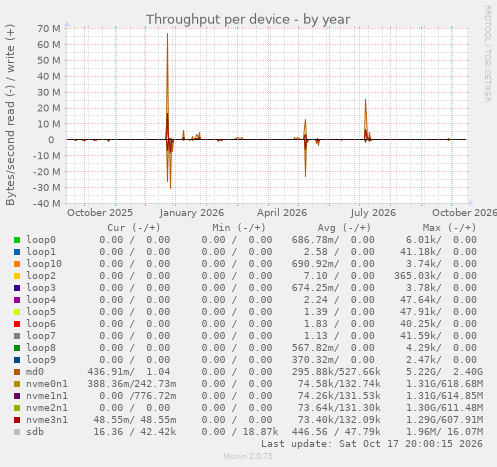Click the nvme1n1 dark purple swatch

tap(17, 396)
